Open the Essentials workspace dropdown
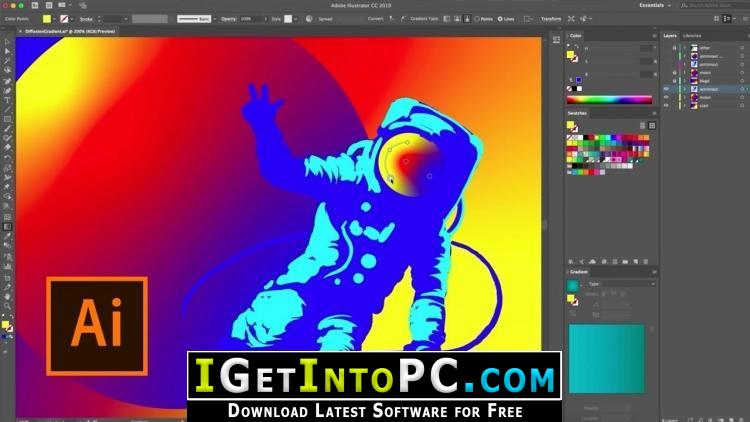Viewport: 750px width, 422px height. (x=655, y=5)
